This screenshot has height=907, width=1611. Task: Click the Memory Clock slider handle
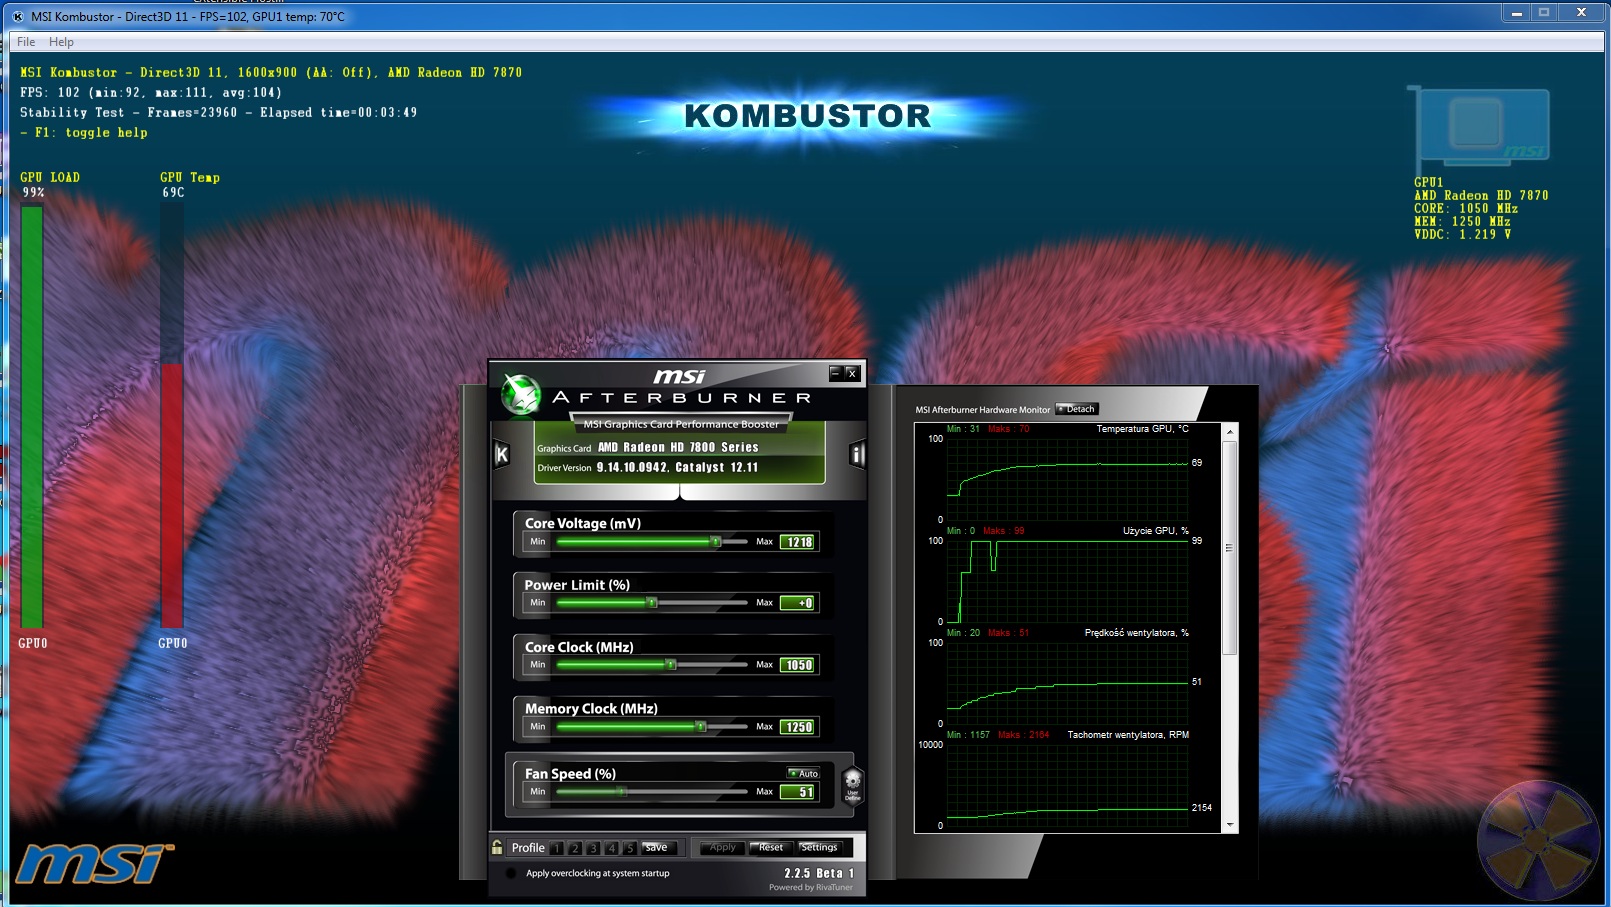(701, 726)
